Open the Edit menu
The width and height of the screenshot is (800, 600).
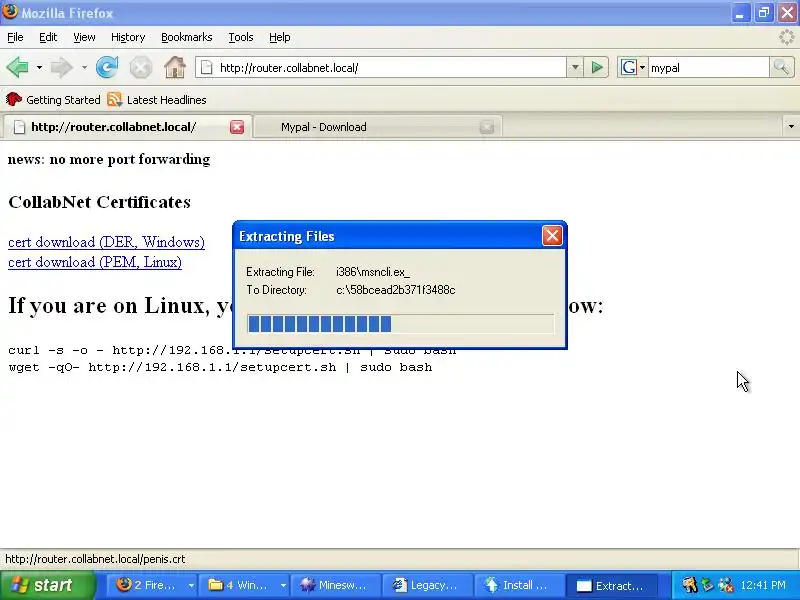pyautogui.click(x=48, y=37)
